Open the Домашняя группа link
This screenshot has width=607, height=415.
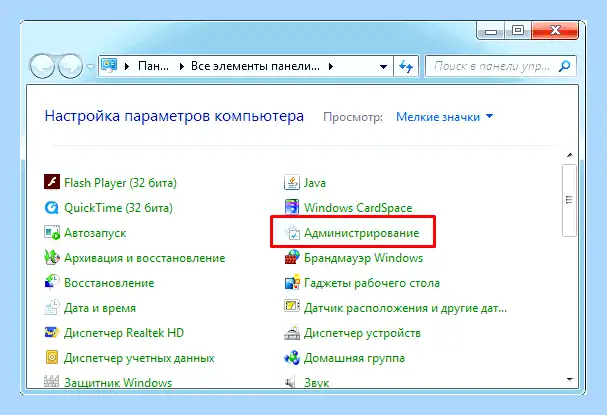[354, 358]
